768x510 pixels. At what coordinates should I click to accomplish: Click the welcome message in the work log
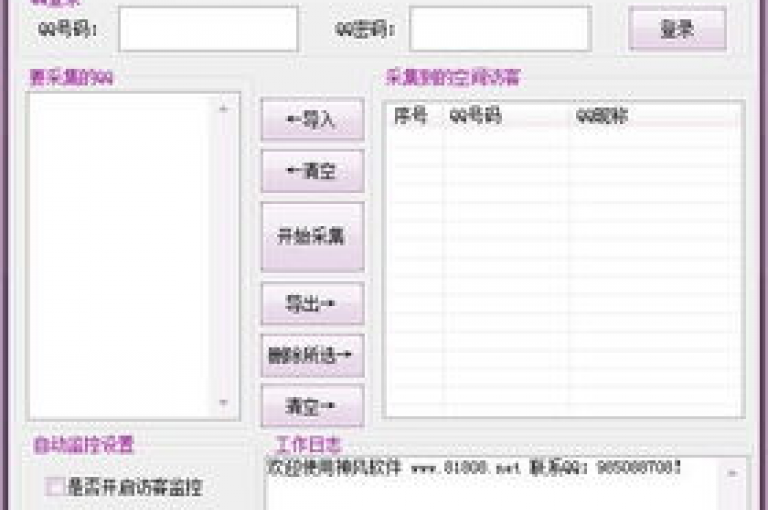[x=474, y=467]
